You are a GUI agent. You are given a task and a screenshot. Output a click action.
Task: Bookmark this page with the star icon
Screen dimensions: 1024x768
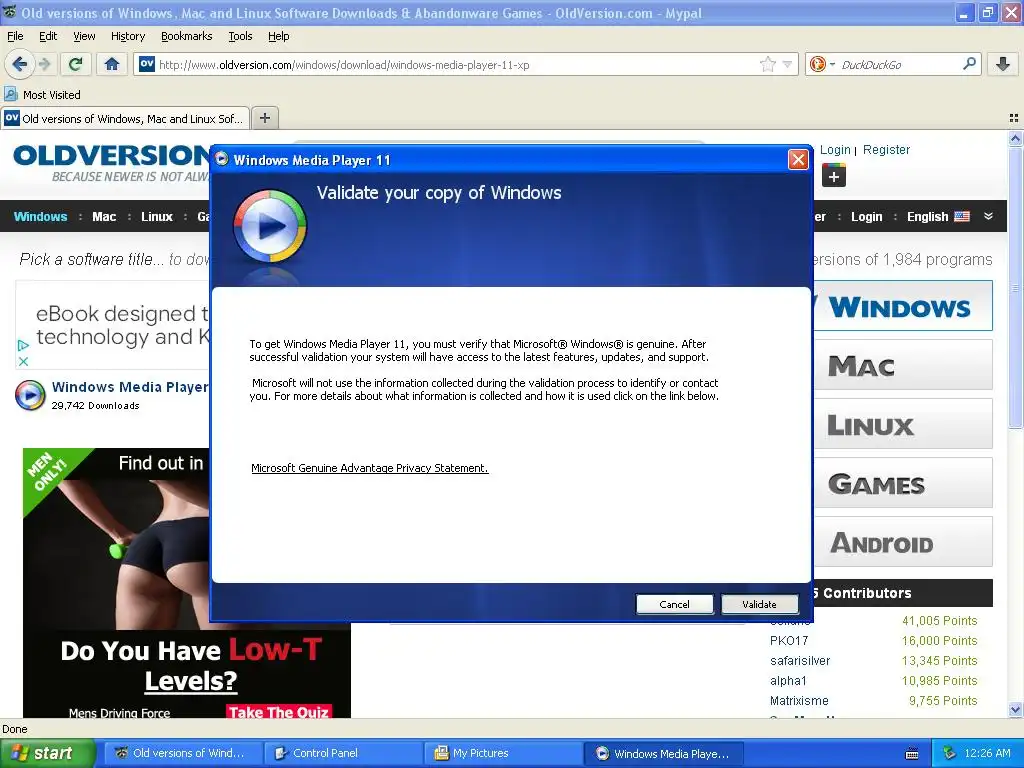click(768, 64)
